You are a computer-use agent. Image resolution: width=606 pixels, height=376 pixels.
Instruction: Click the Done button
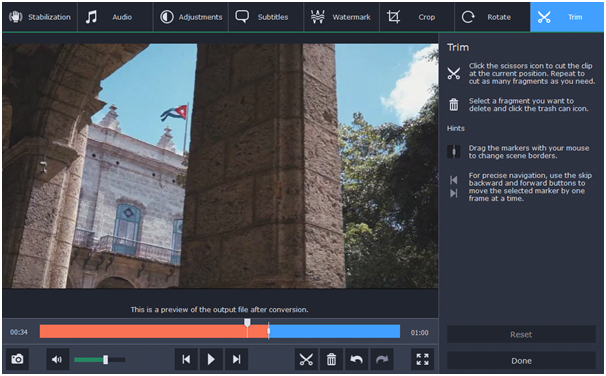521,361
